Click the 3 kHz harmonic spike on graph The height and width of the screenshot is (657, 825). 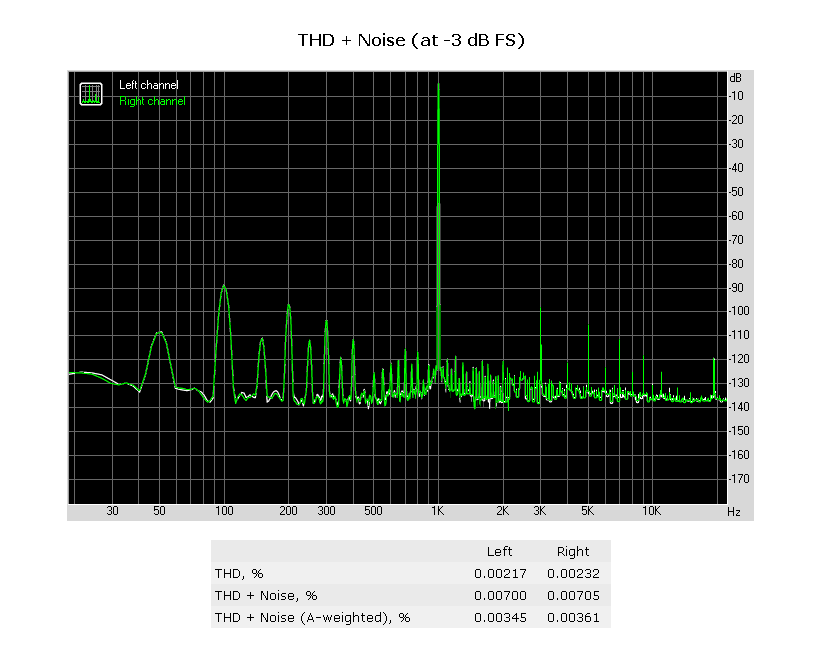click(540, 347)
